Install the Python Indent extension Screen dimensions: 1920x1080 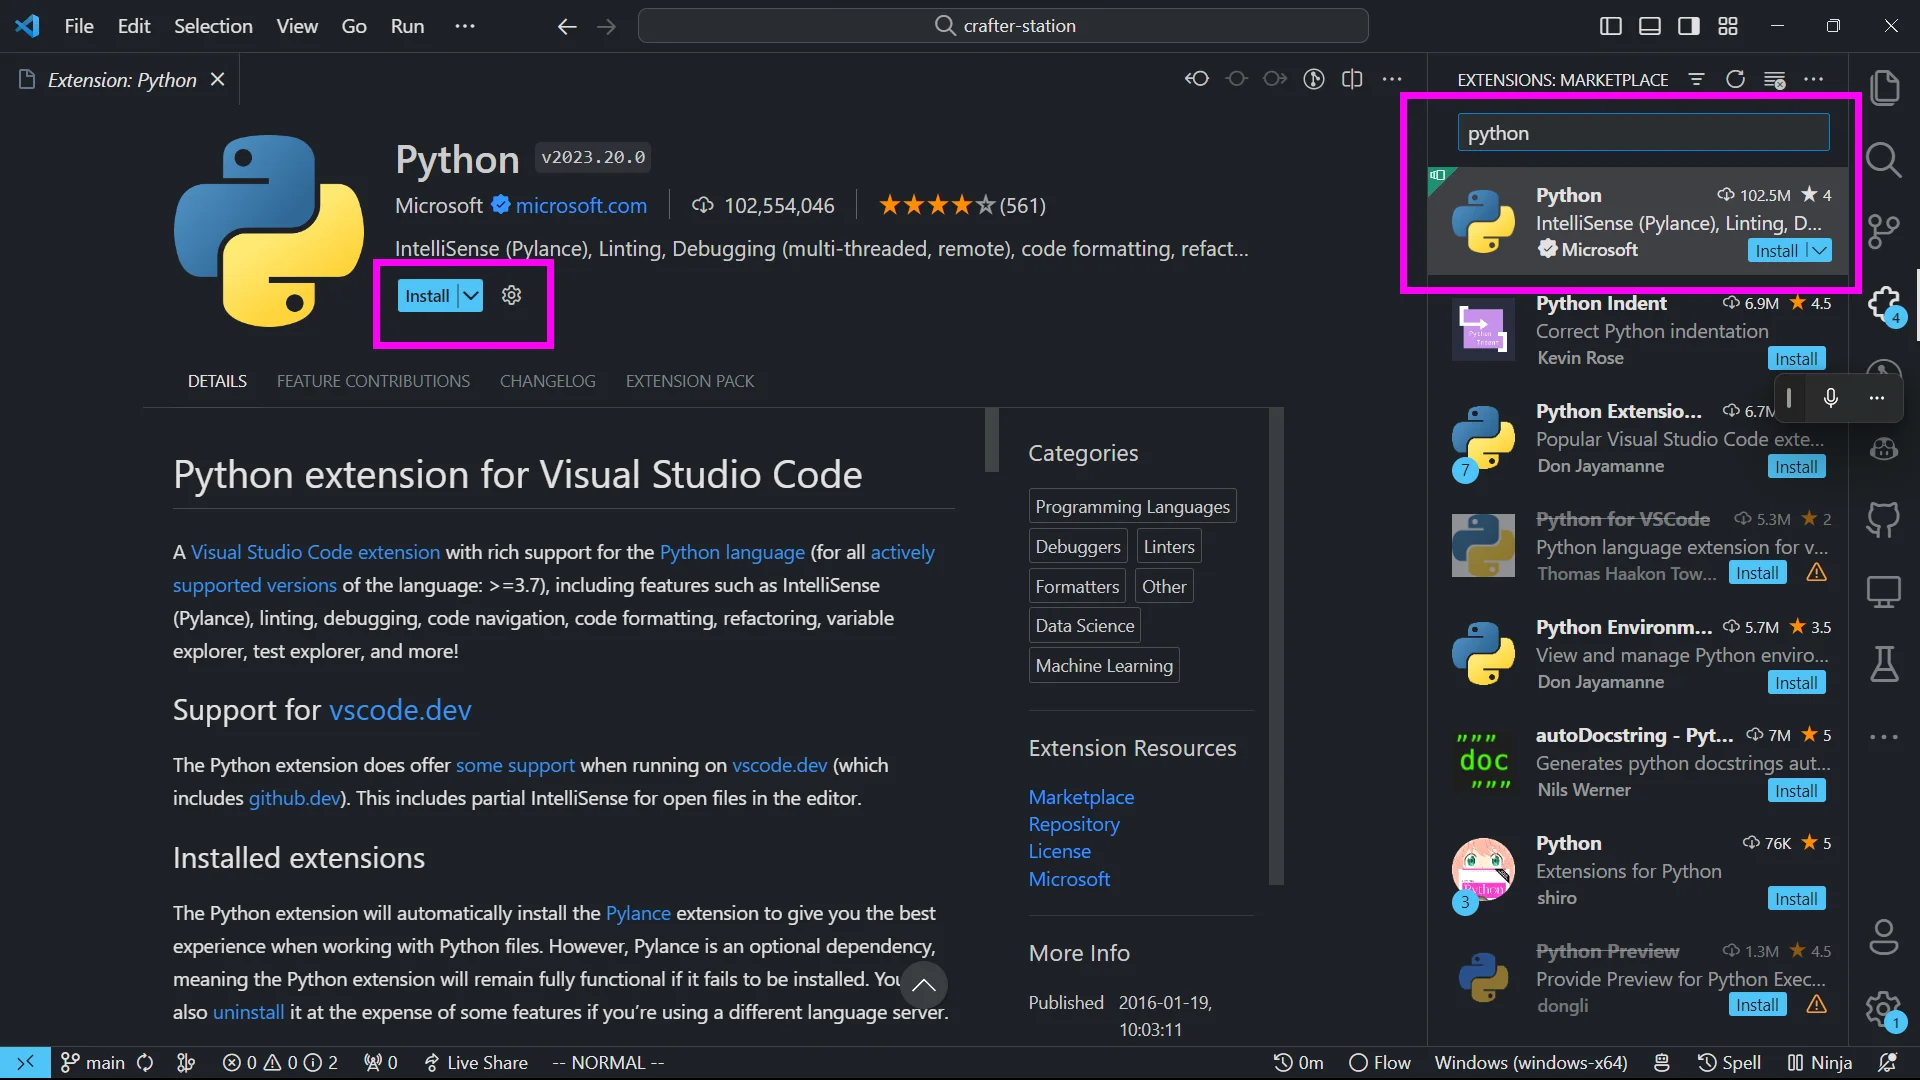point(1796,359)
